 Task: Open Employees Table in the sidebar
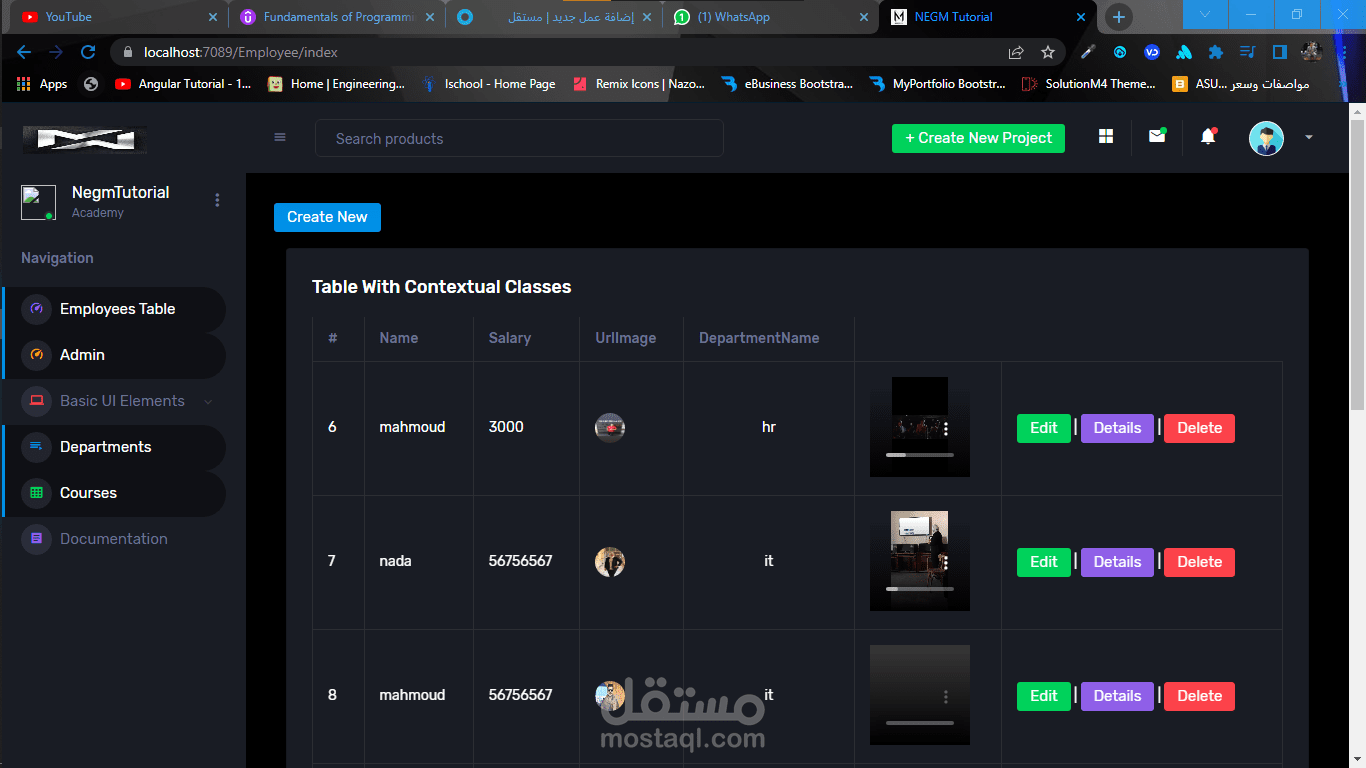(x=114, y=309)
